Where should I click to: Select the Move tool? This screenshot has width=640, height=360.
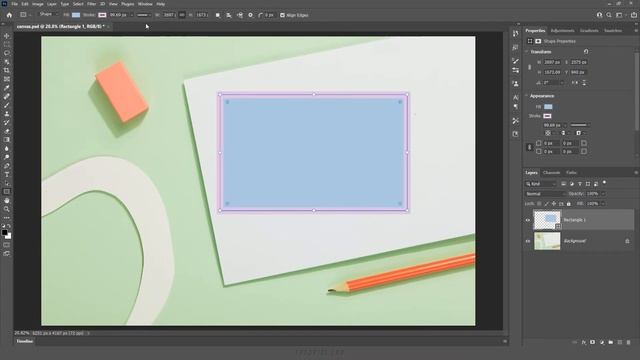(x=7, y=36)
